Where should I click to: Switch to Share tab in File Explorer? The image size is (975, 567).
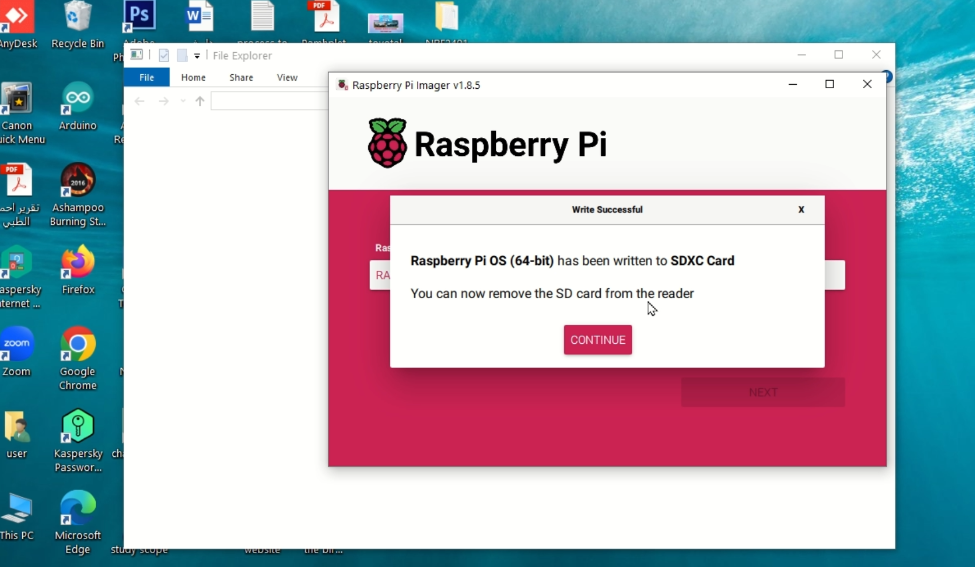(241, 77)
